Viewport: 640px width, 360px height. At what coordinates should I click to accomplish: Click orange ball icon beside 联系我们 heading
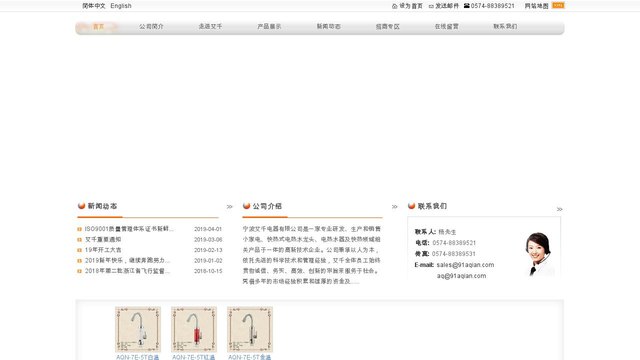pyautogui.click(x=411, y=206)
